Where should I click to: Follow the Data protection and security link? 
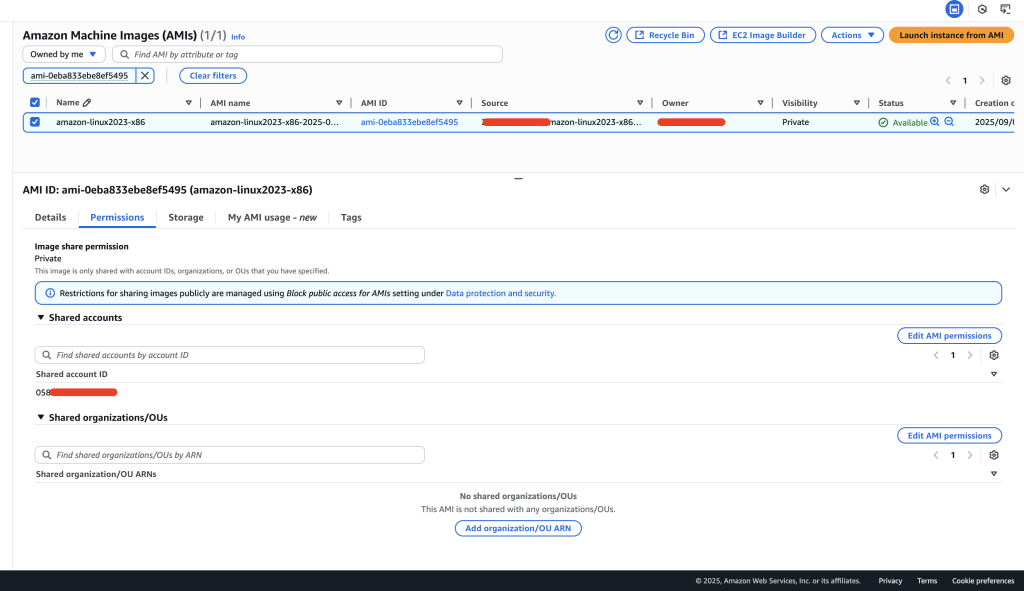(501, 293)
